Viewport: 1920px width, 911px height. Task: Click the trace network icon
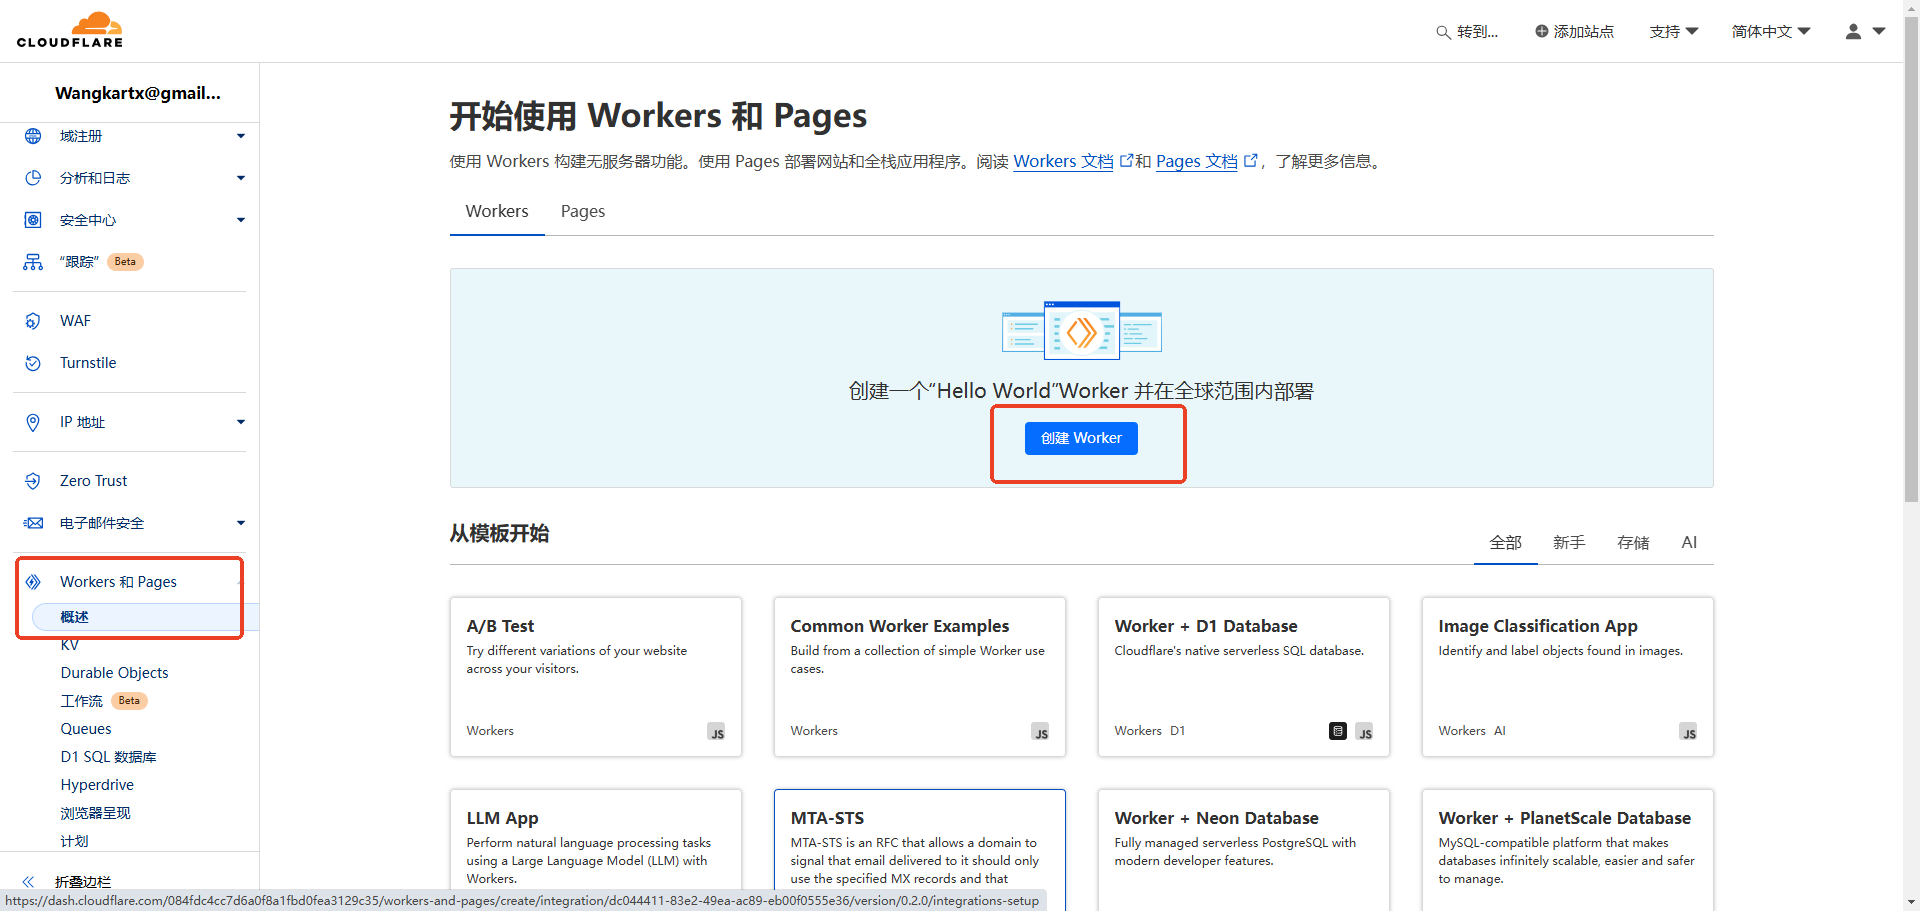pos(33,262)
